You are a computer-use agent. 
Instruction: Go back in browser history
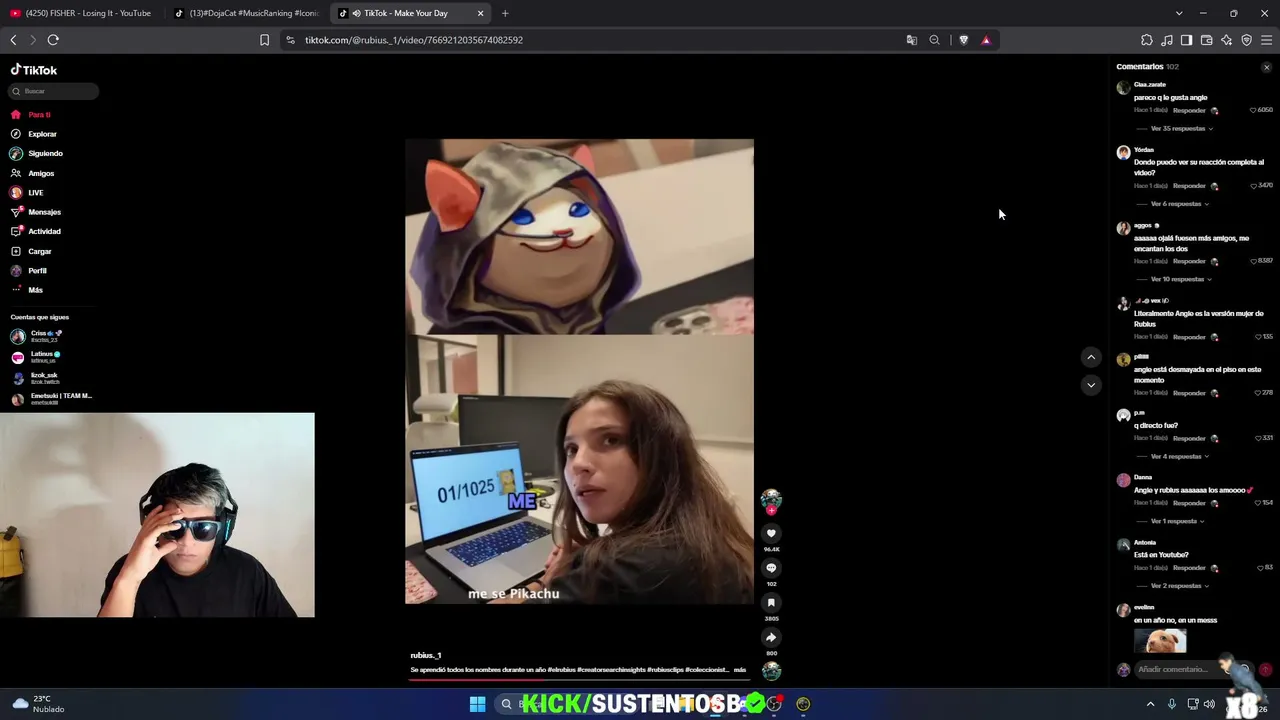click(13, 40)
